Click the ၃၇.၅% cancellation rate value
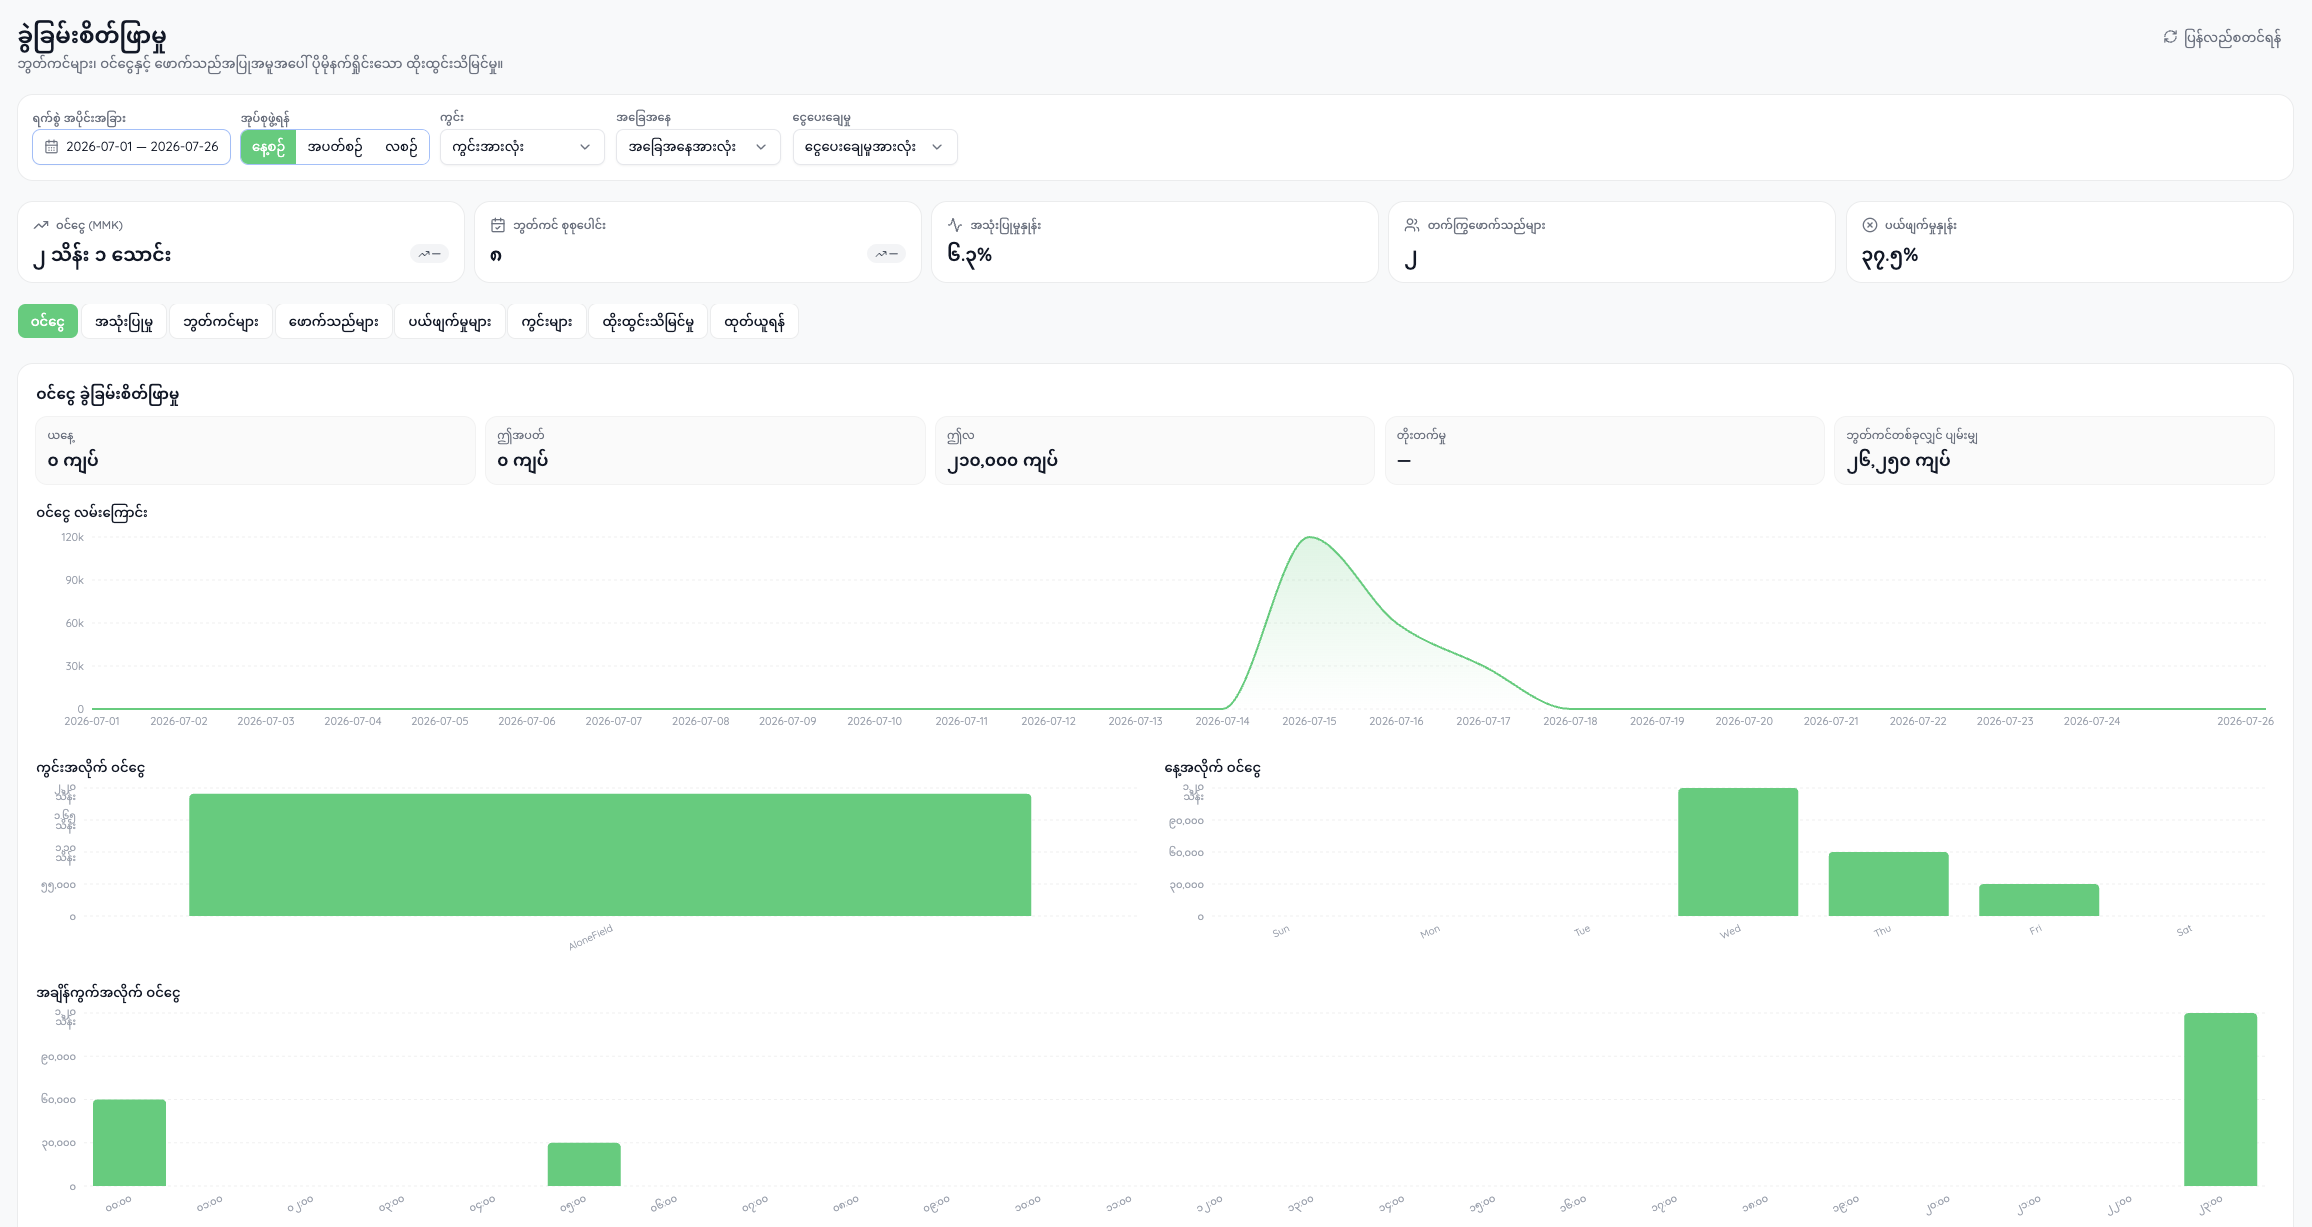This screenshot has width=2312, height=1227. [1889, 256]
